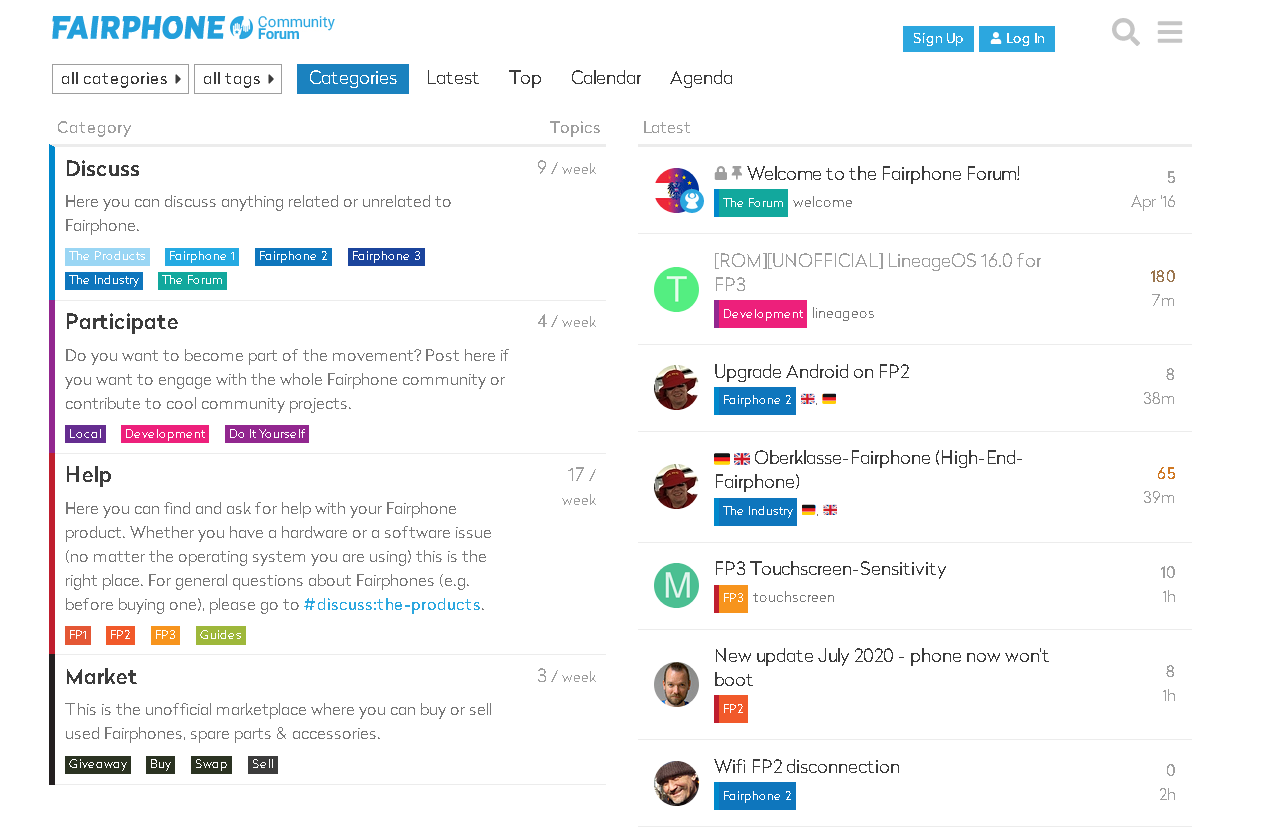Open the hamburger menu icon

[1170, 32]
